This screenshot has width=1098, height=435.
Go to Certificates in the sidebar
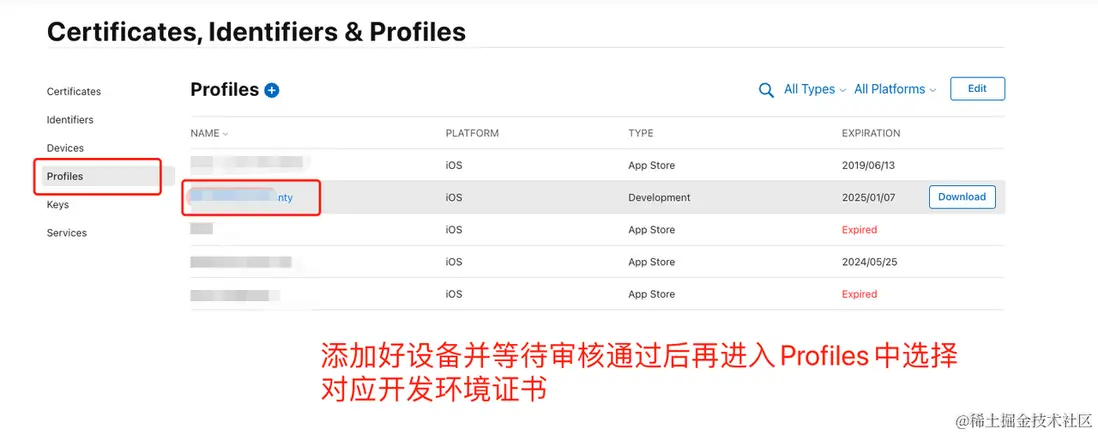[74, 91]
